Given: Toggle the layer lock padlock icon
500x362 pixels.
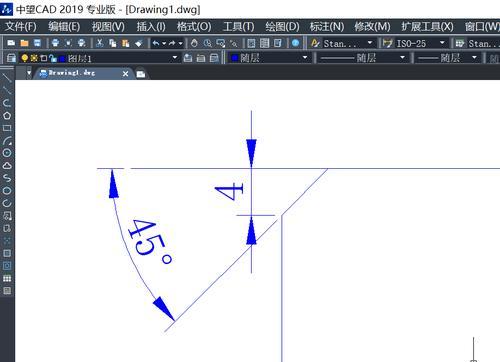Looking at the screenshot, I should coord(52,58).
